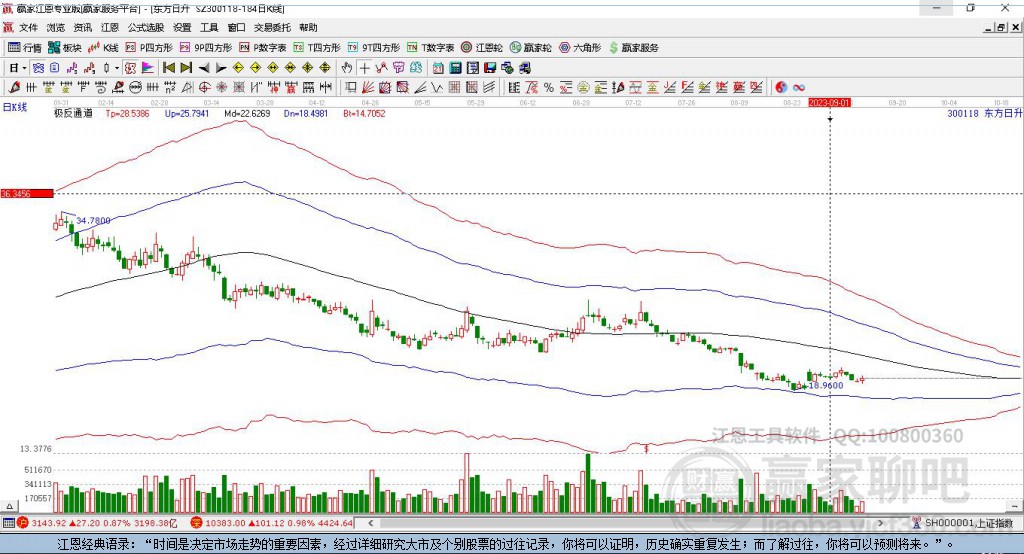Open the 赢家轮 wheel tool
The width and height of the screenshot is (1024, 554).
pyautogui.click(x=531, y=48)
